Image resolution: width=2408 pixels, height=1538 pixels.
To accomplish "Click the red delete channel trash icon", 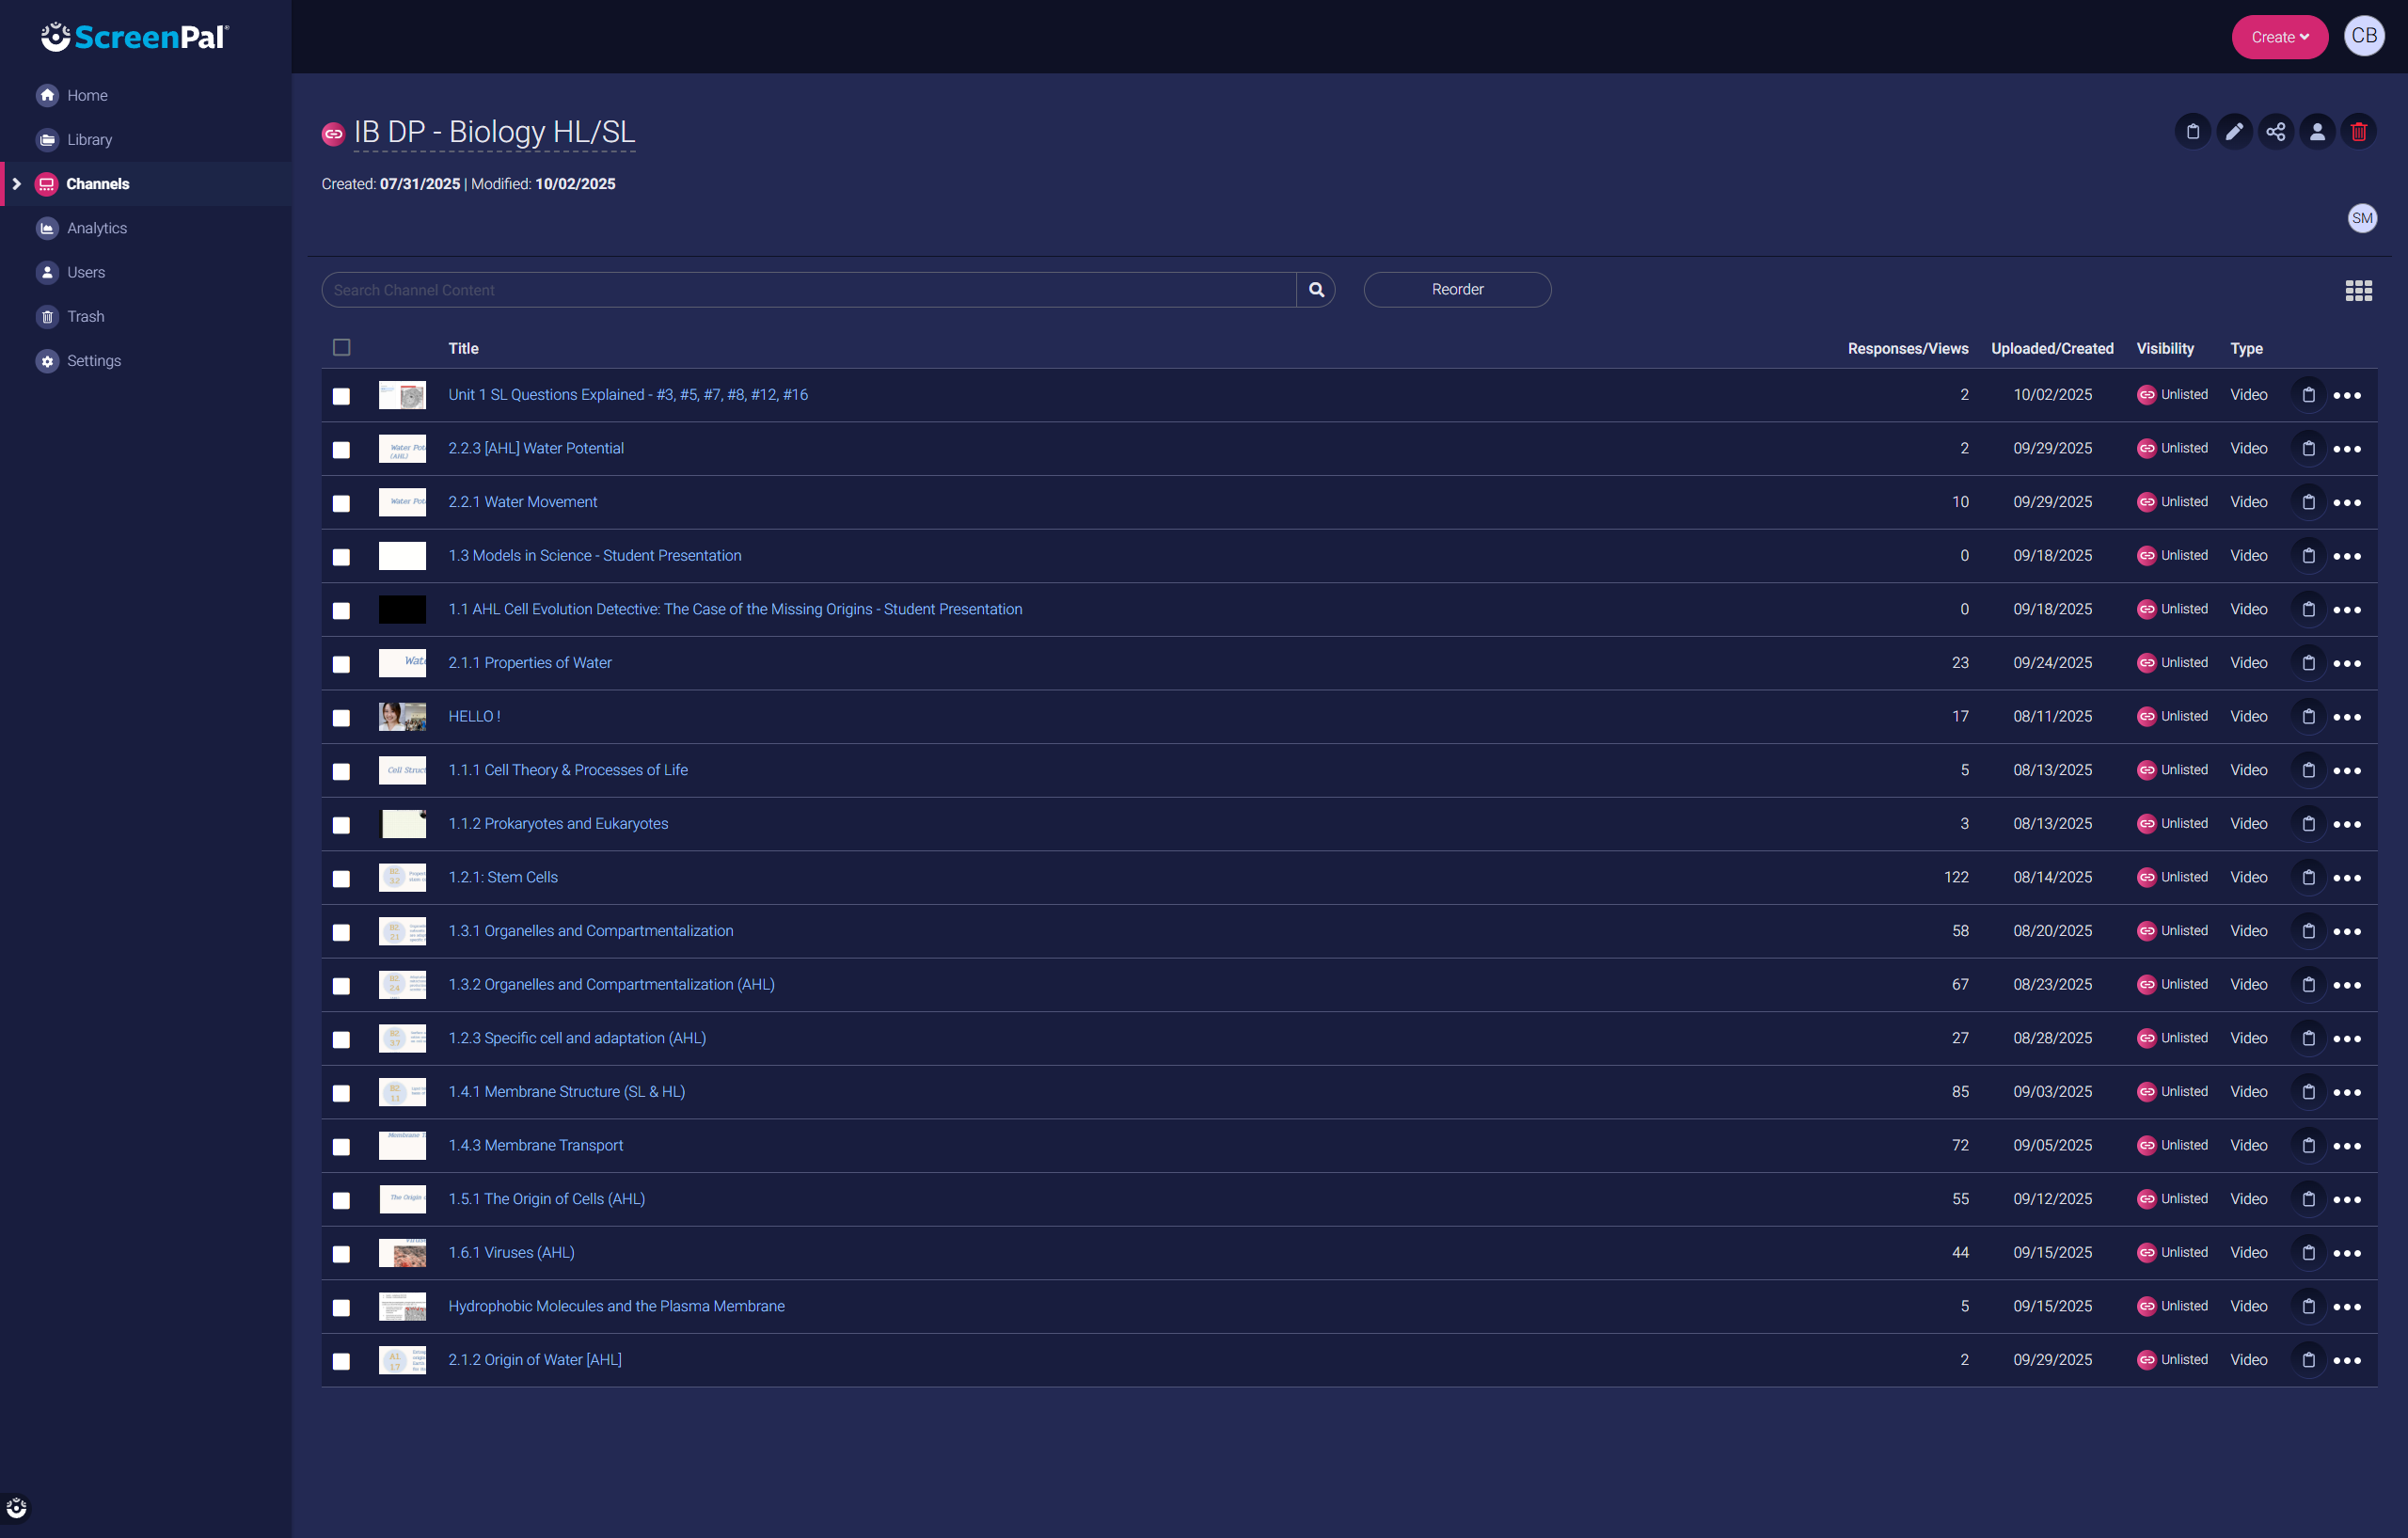I will click(2358, 132).
